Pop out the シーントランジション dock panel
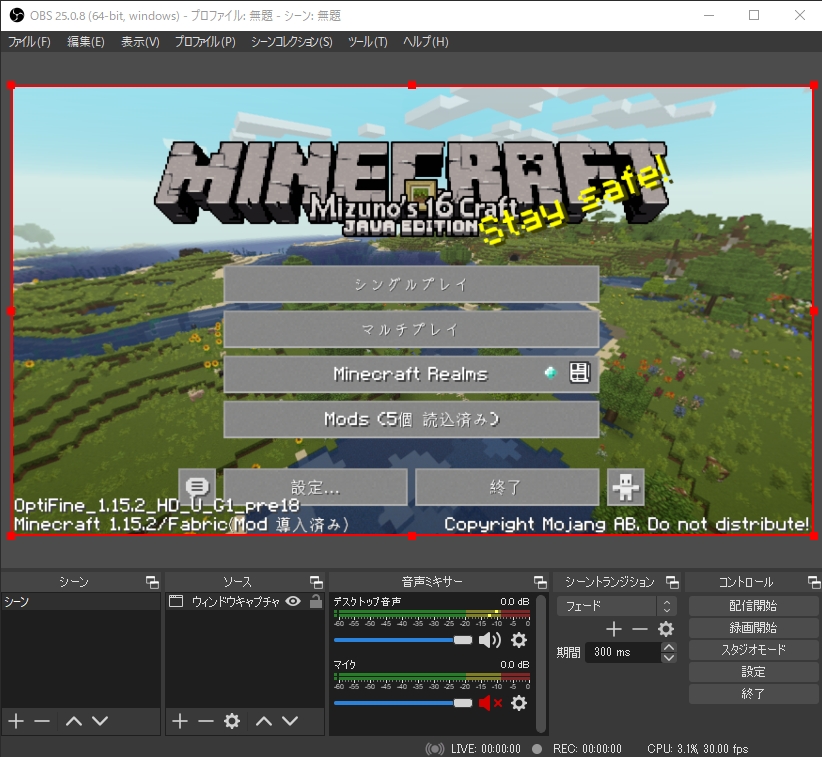822x757 pixels. 672,582
